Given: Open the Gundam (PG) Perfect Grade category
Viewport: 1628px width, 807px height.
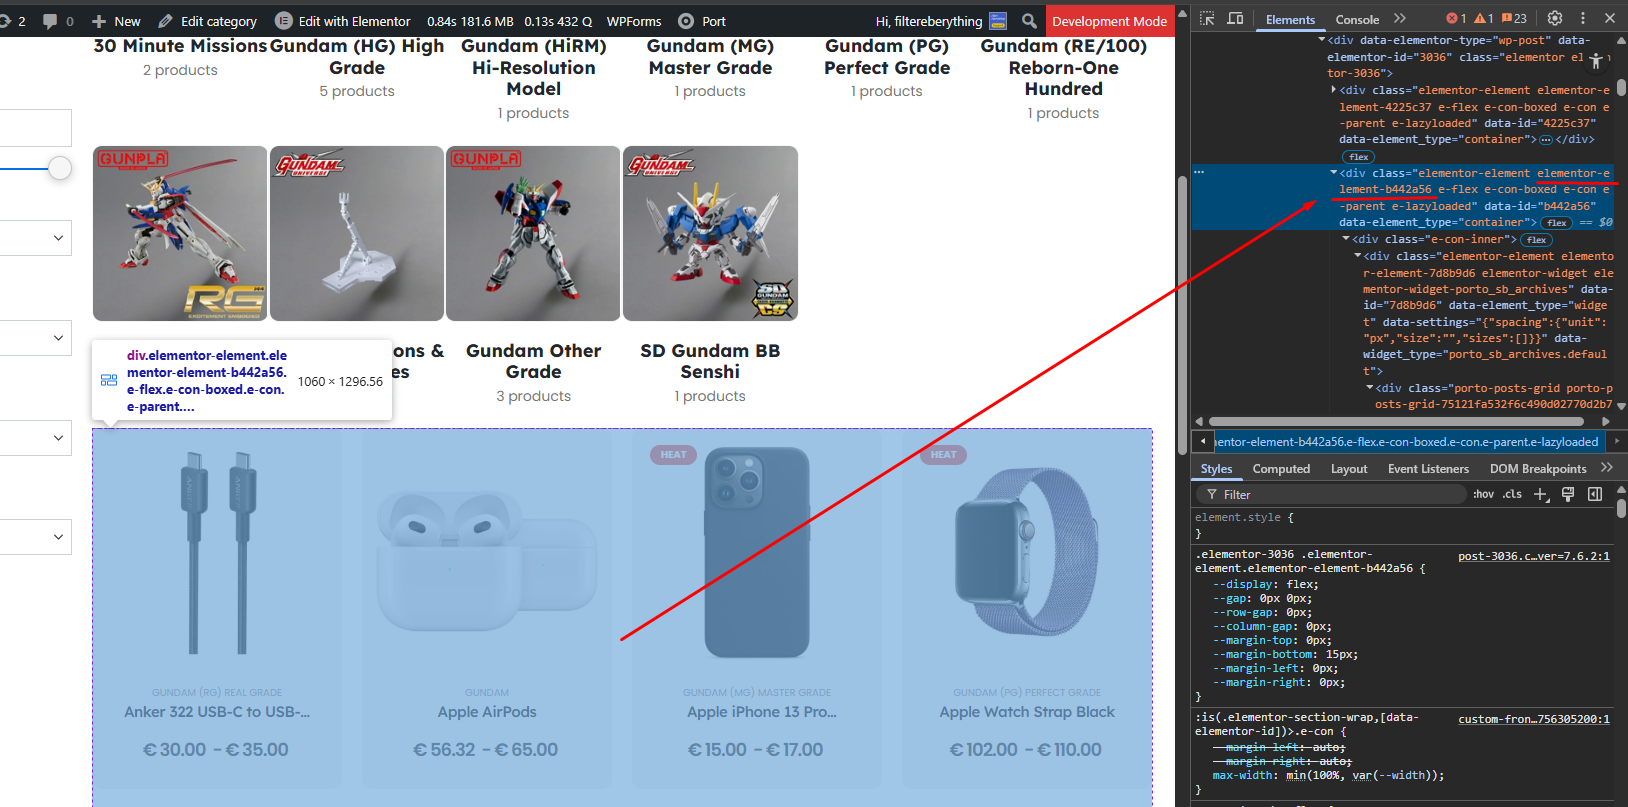Looking at the screenshot, I should [x=887, y=57].
